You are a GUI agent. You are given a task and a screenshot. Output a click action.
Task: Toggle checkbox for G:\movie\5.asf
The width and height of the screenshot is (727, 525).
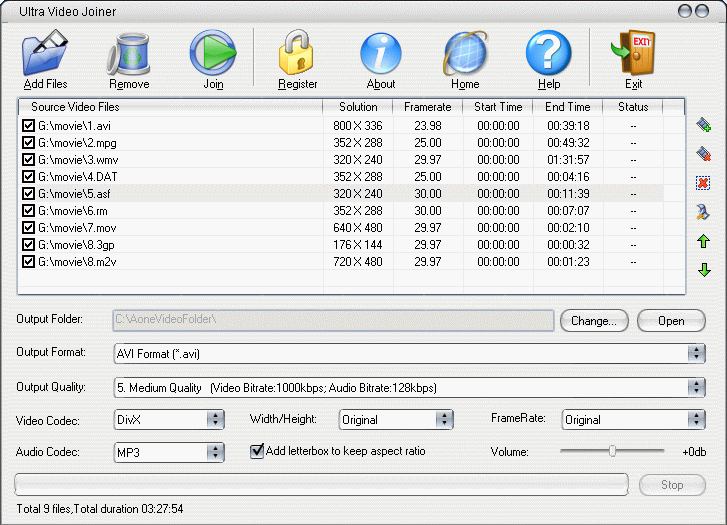pos(28,193)
